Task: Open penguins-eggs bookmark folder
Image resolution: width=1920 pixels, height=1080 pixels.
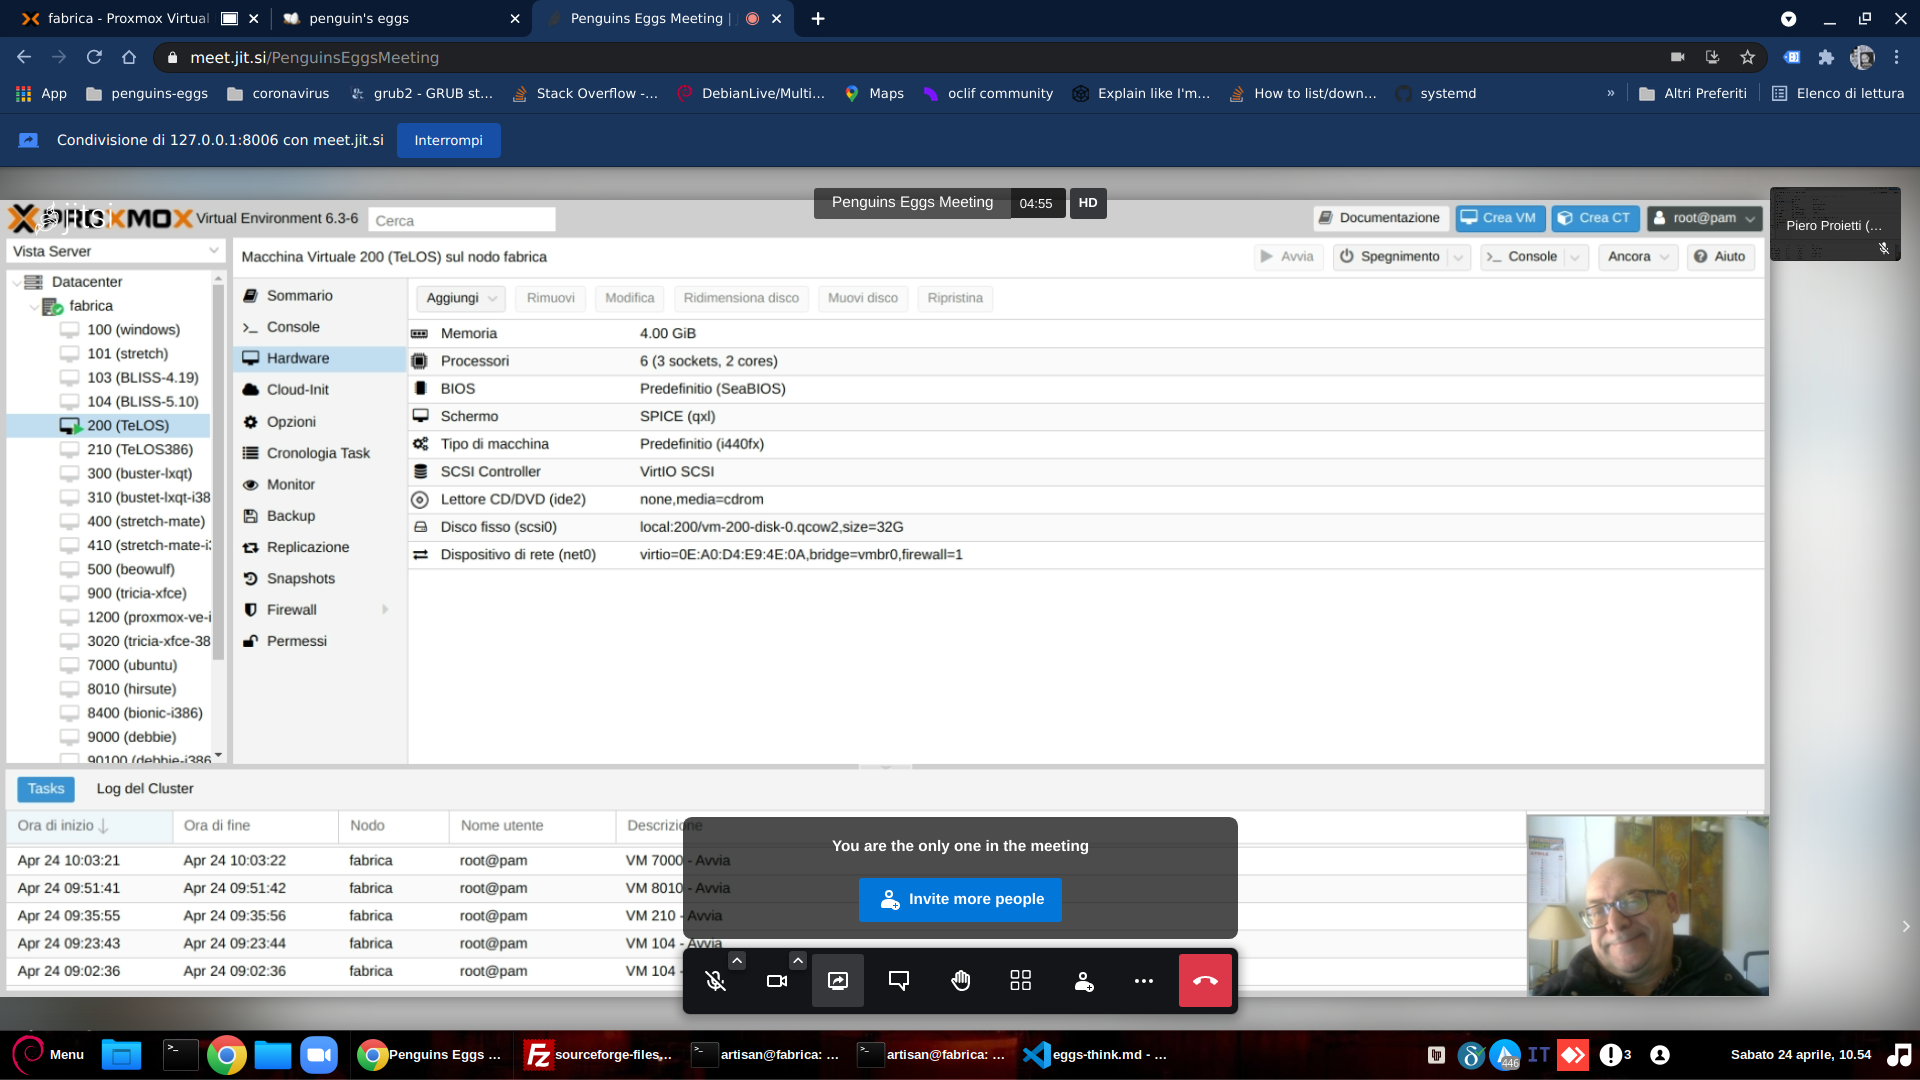Action: point(147,94)
